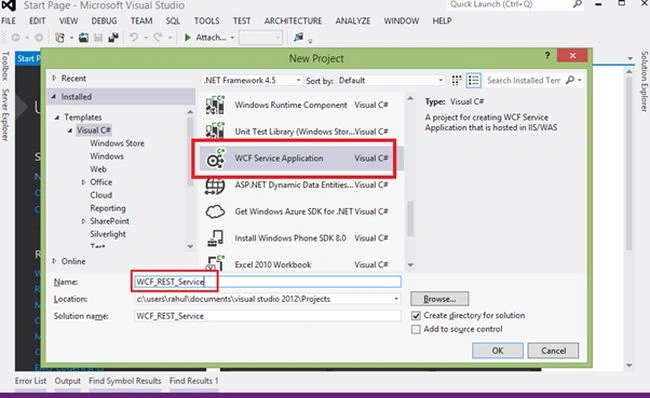Screen dimensions: 650x398
Task: Click the OK button
Action: (497, 351)
